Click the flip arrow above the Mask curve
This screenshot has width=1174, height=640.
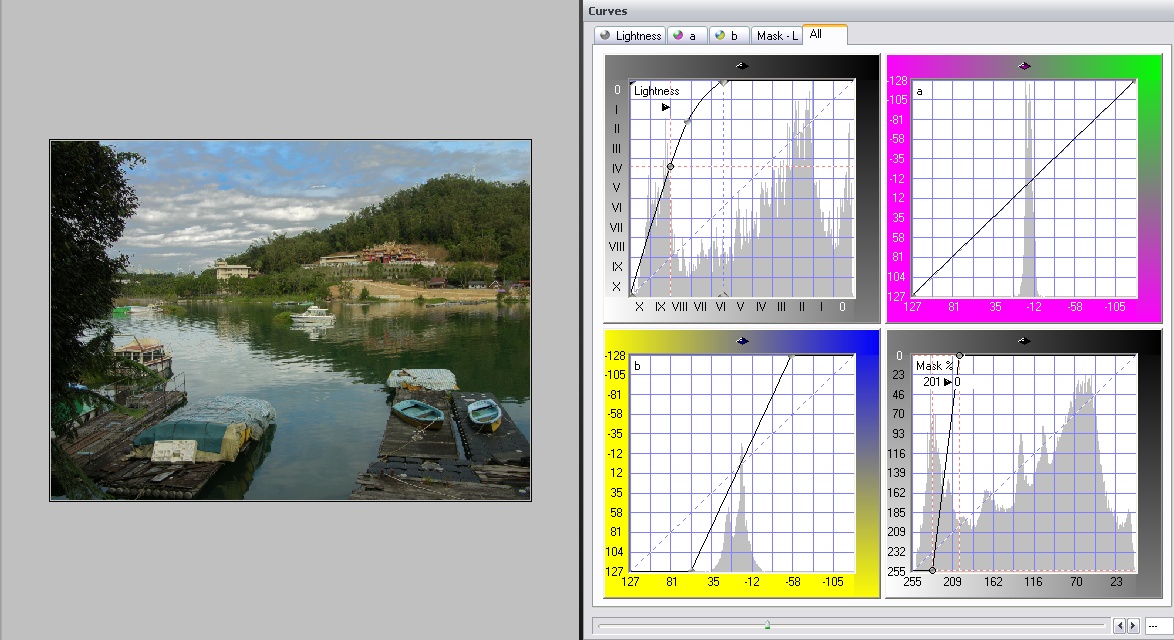(x=1024, y=341)
